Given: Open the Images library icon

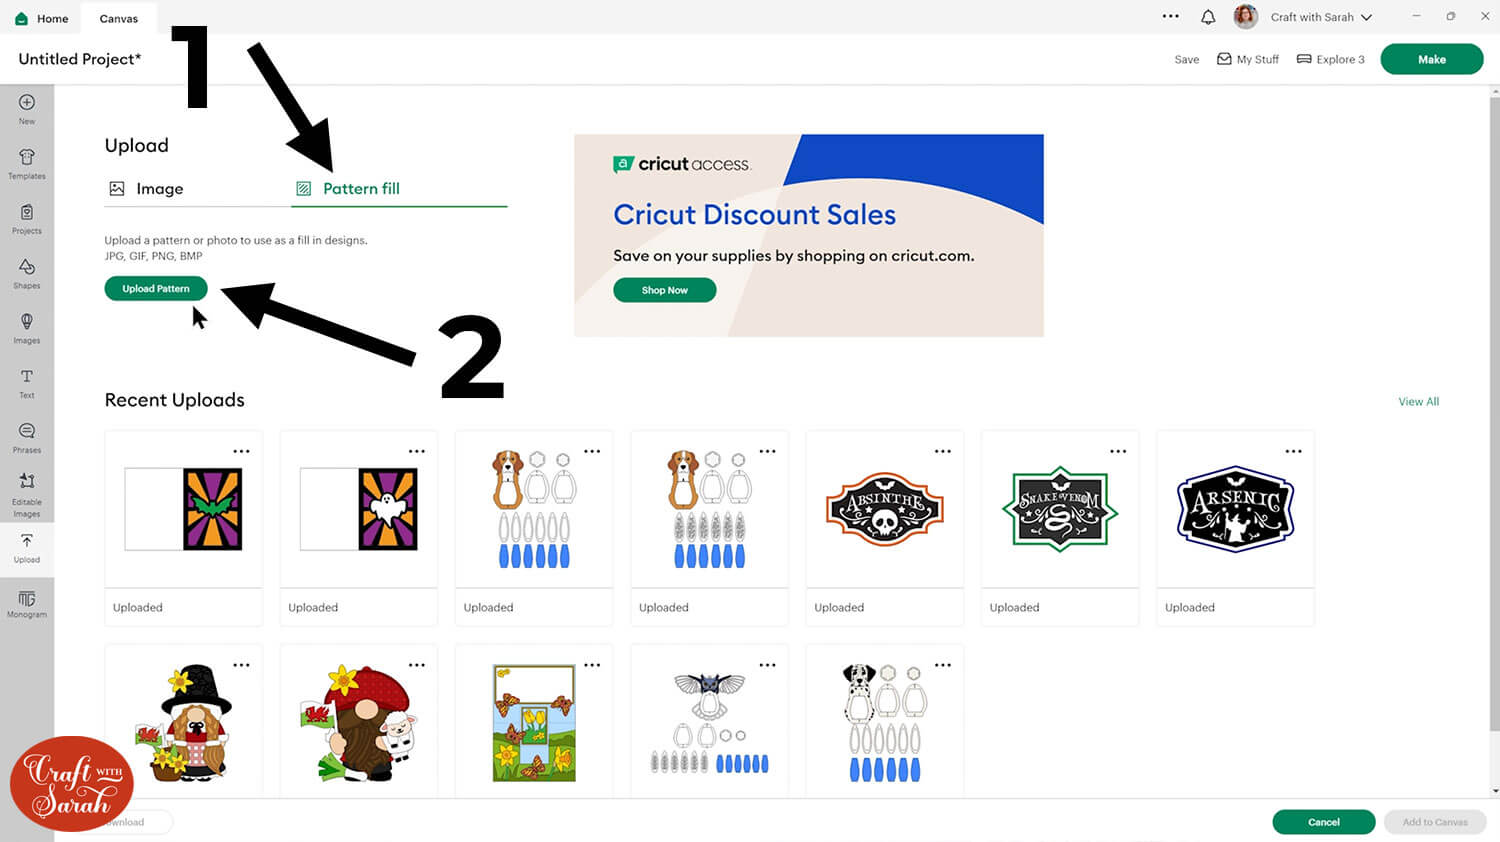Looking at the screenshot, I should pos(27,328).
